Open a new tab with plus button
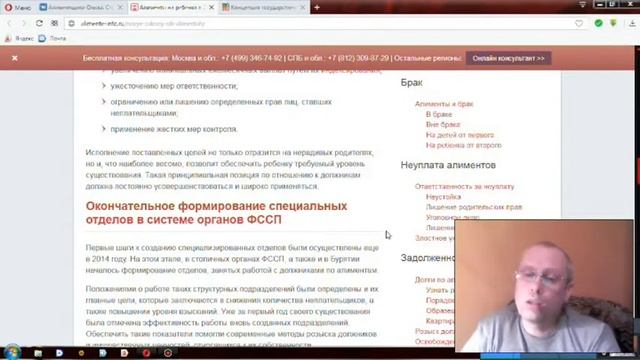The height and width of the screenshot is (360, 640). [x=317, y=7]
